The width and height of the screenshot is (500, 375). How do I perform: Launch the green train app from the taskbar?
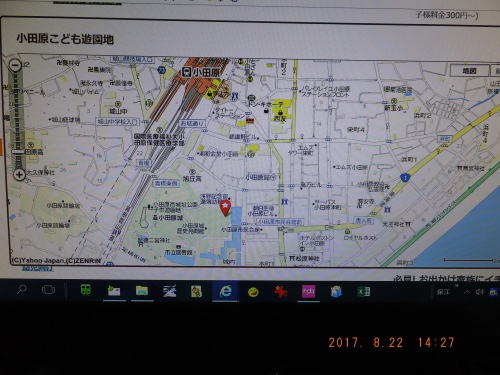[x=86, y=290]
